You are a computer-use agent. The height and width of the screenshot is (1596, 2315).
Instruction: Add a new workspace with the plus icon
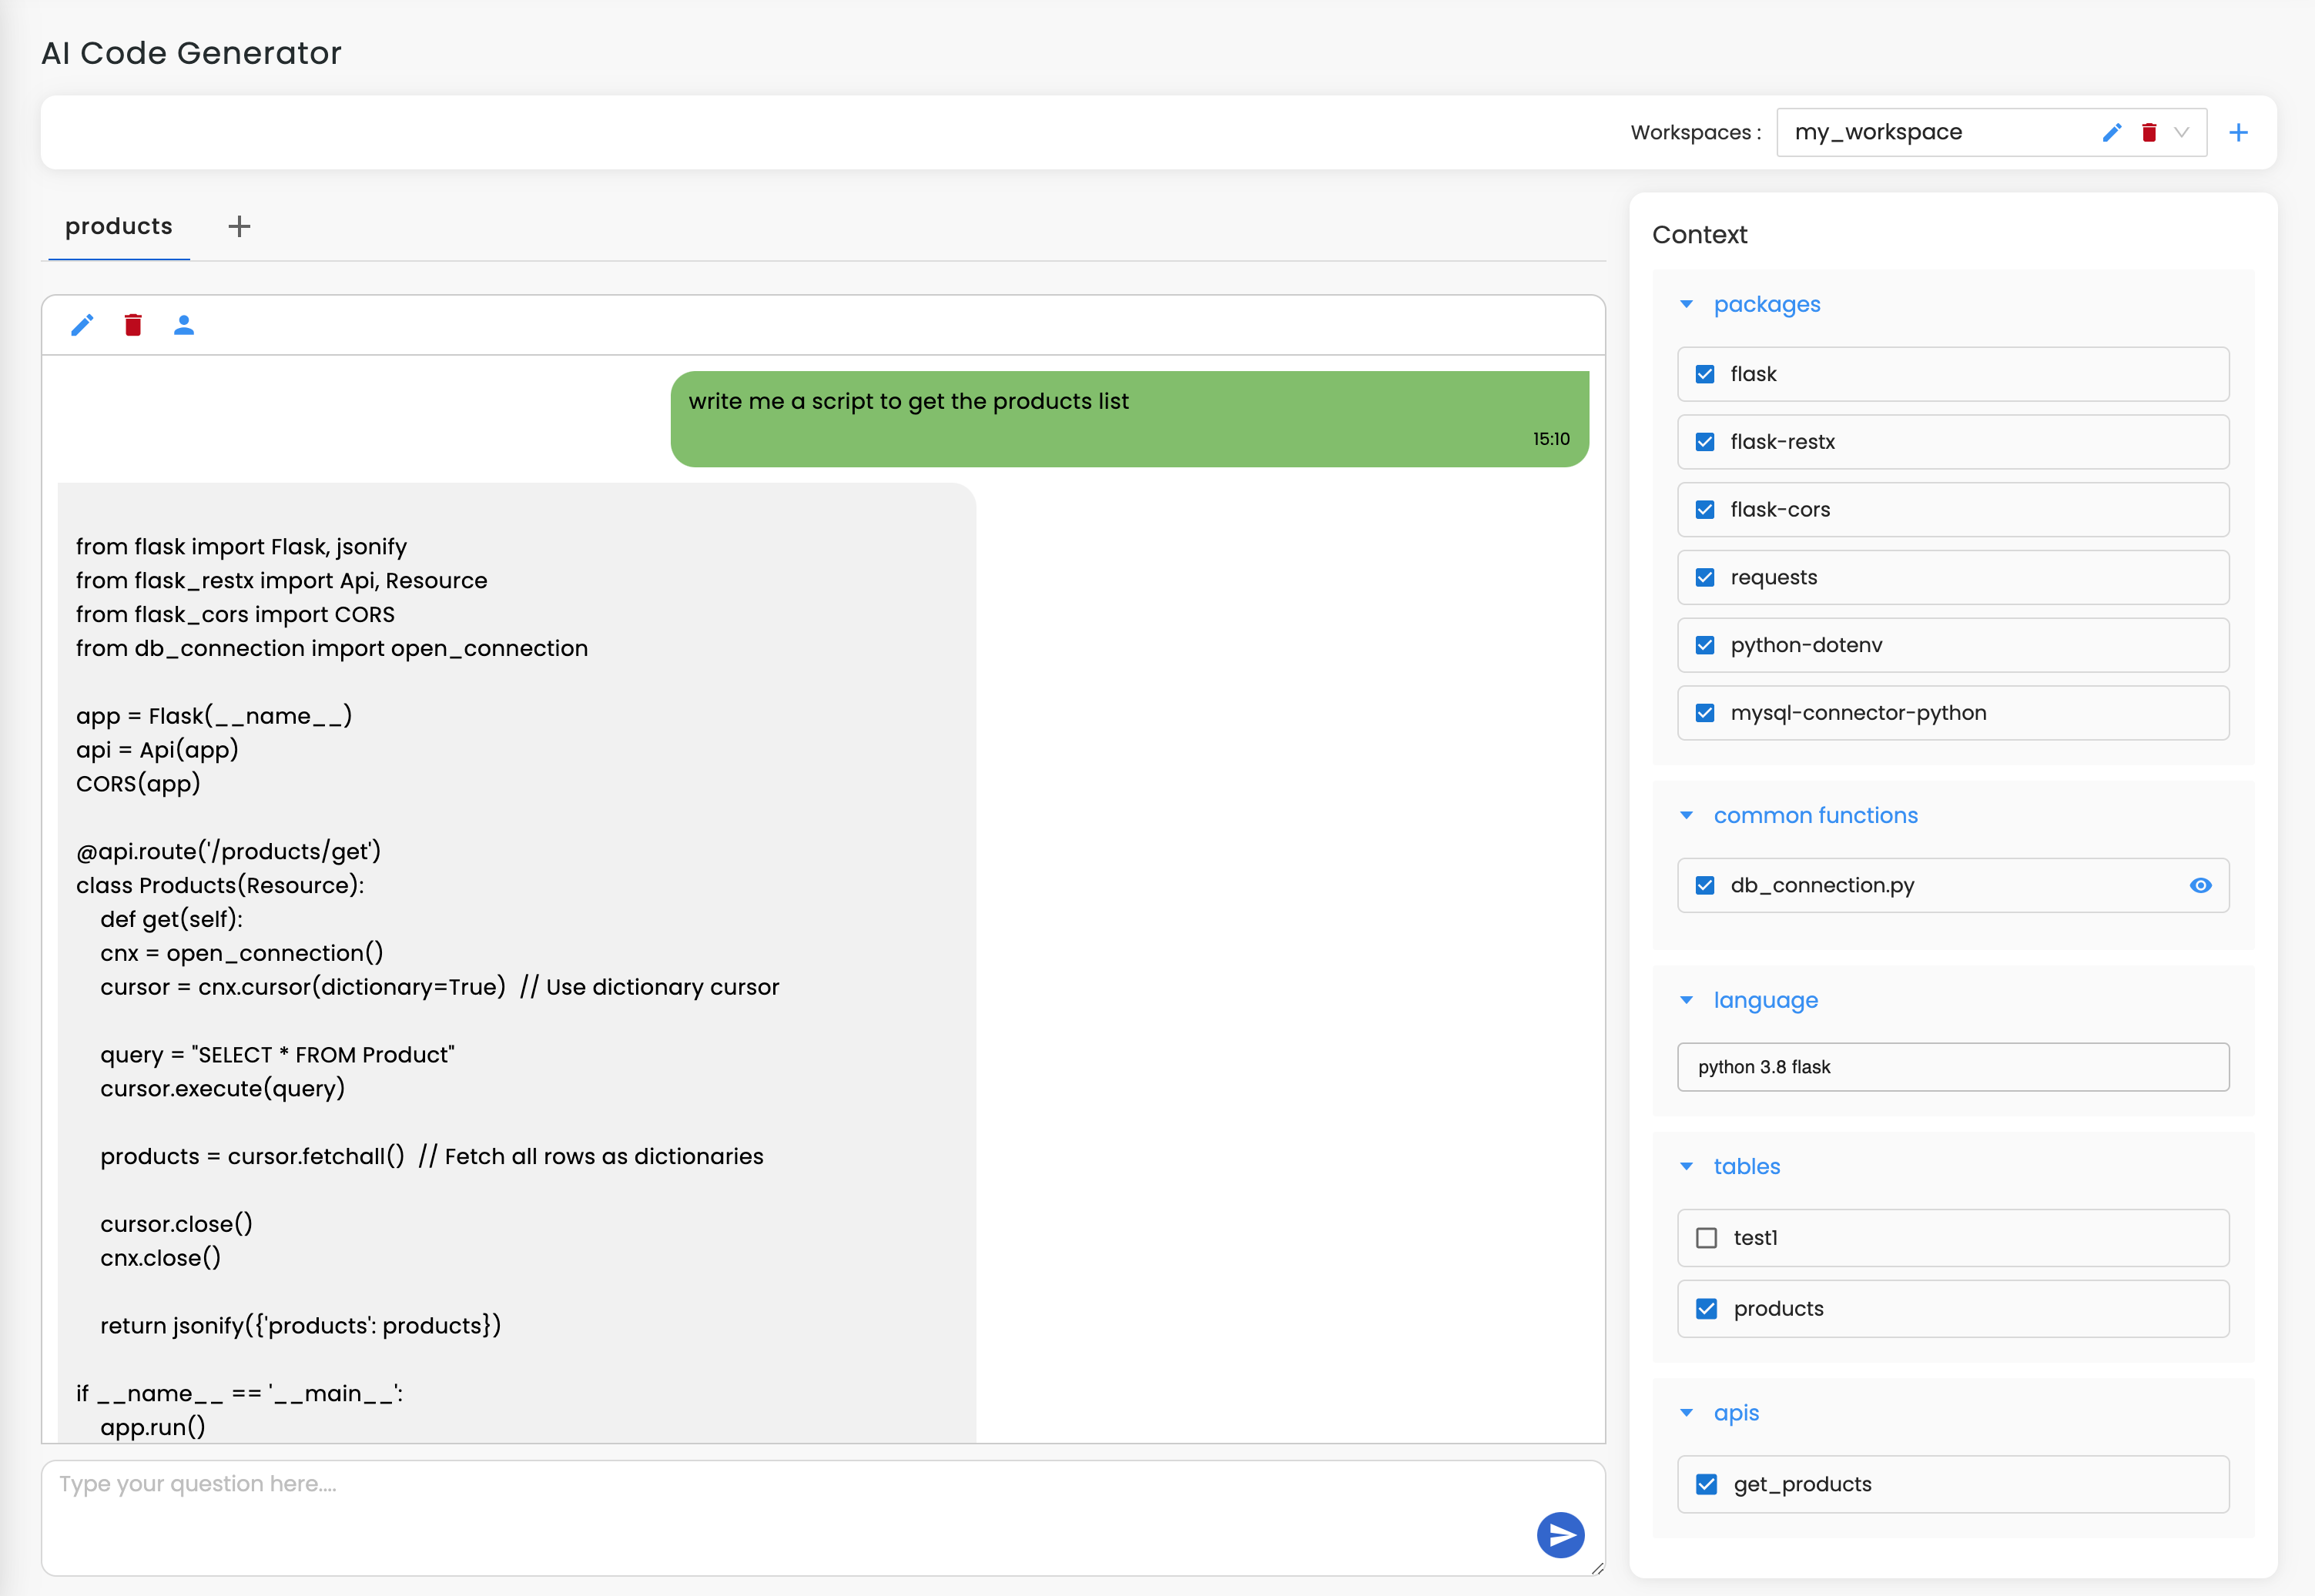(2239, 131)
